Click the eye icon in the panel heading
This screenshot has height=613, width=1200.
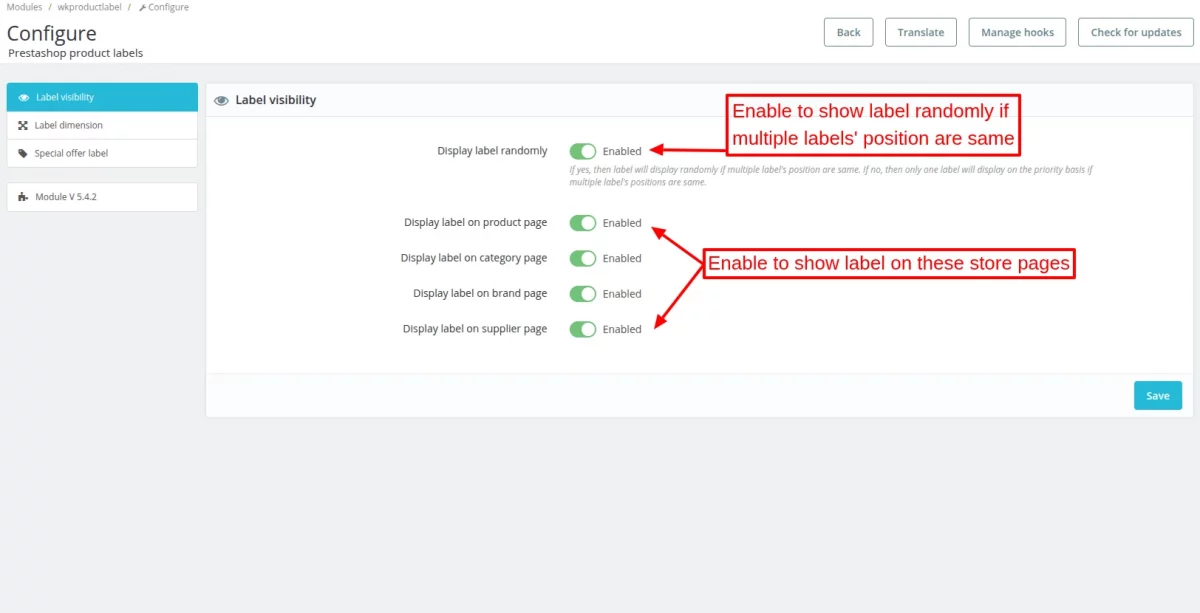[x=222, y=100]
